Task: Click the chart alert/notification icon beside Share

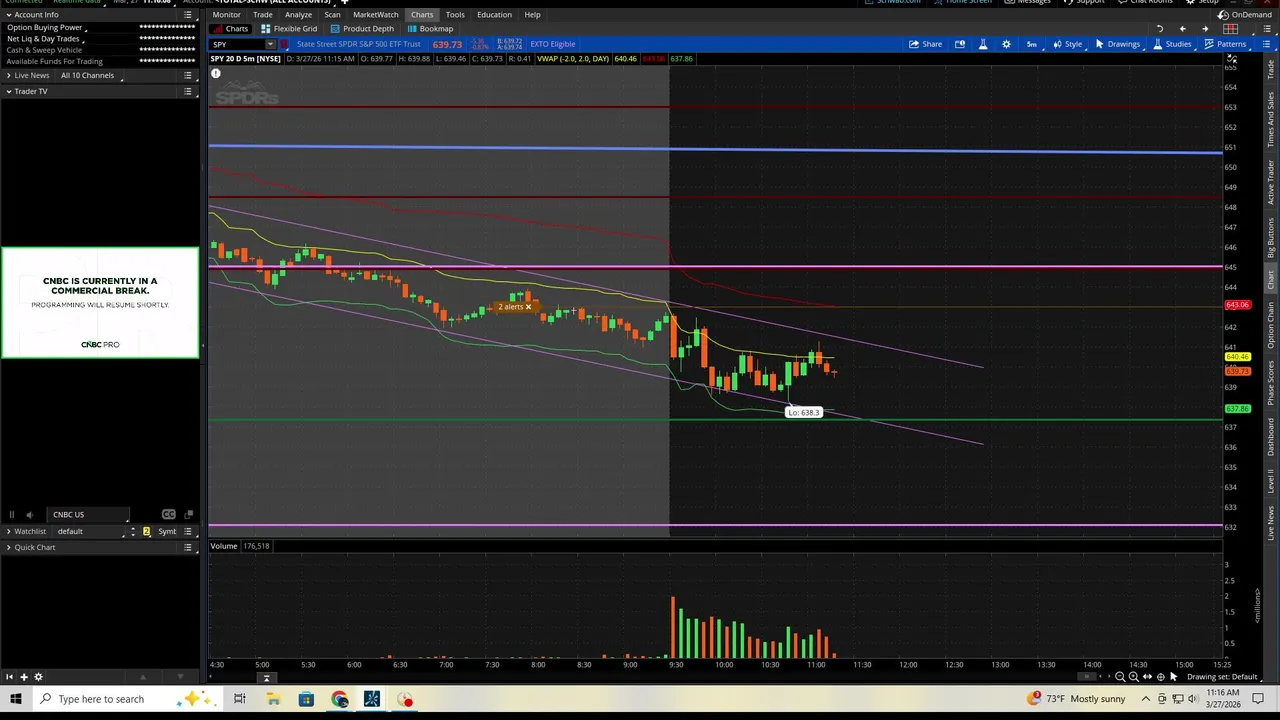Action: coord(960,44)
